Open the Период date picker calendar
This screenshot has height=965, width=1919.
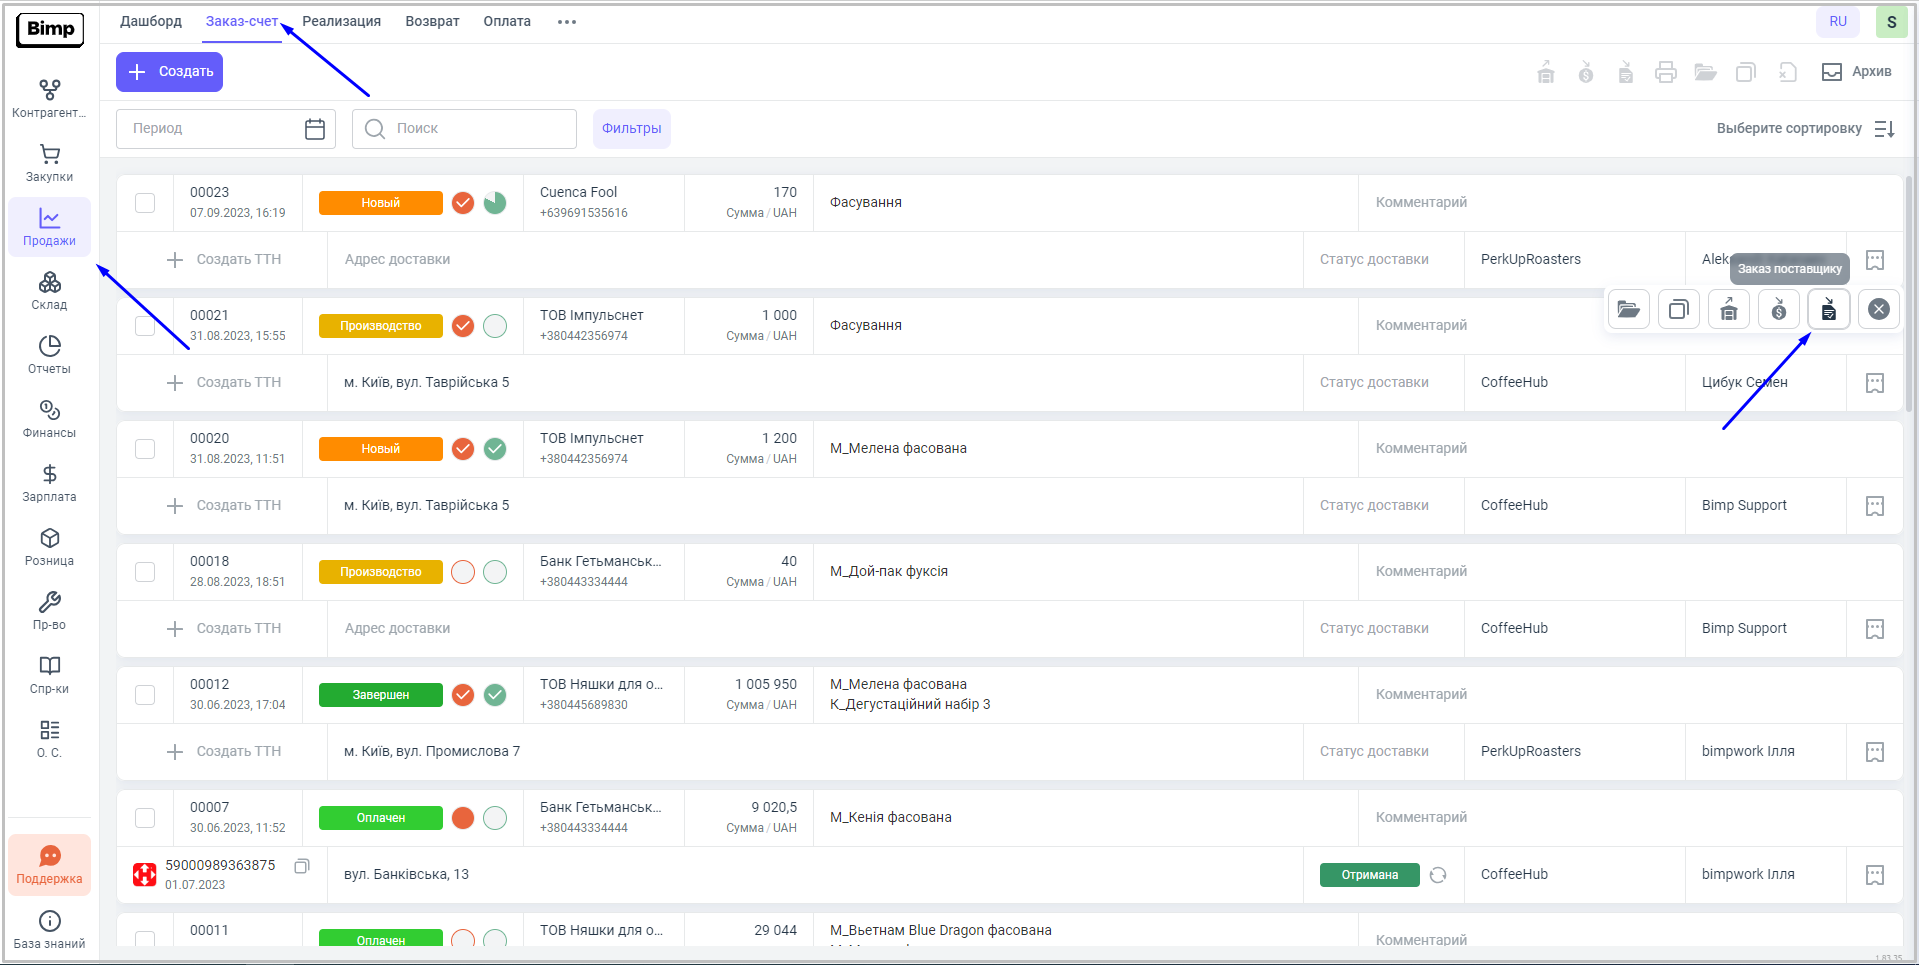[315, 129]
